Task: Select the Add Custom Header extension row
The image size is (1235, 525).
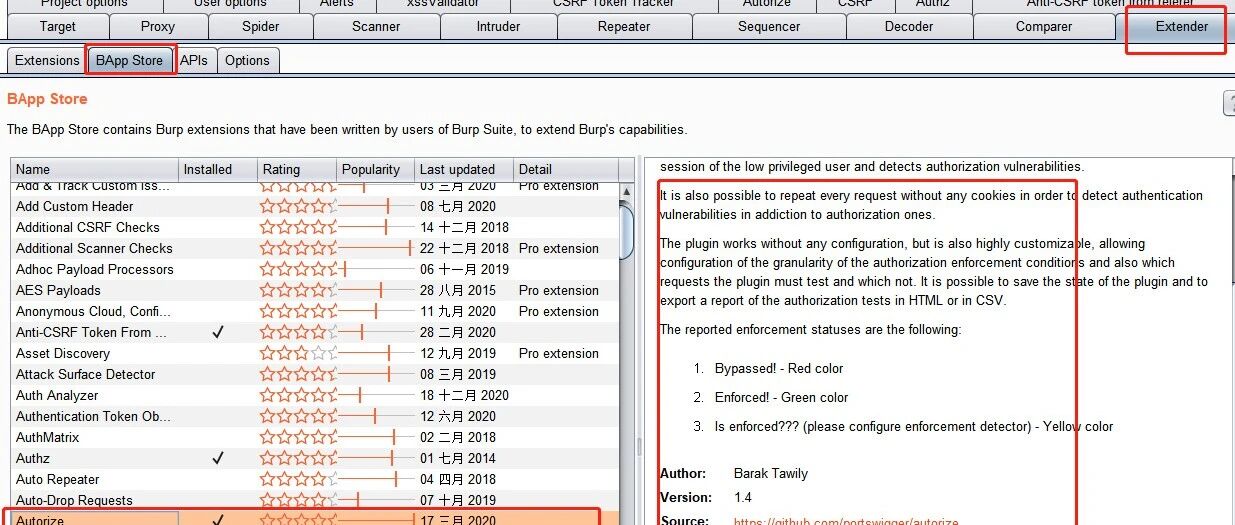Action: pyautogui.click(x=315, y=206)
